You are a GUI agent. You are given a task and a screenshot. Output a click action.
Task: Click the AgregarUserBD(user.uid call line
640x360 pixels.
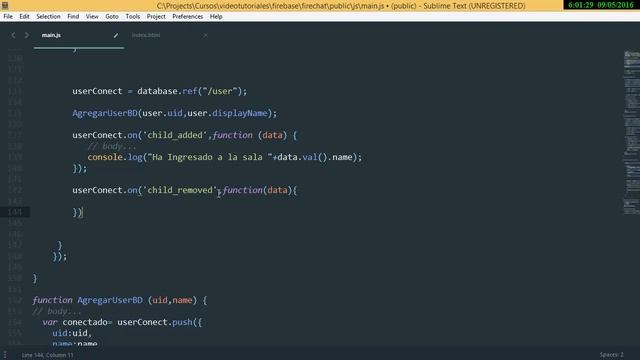coord(175,113)
